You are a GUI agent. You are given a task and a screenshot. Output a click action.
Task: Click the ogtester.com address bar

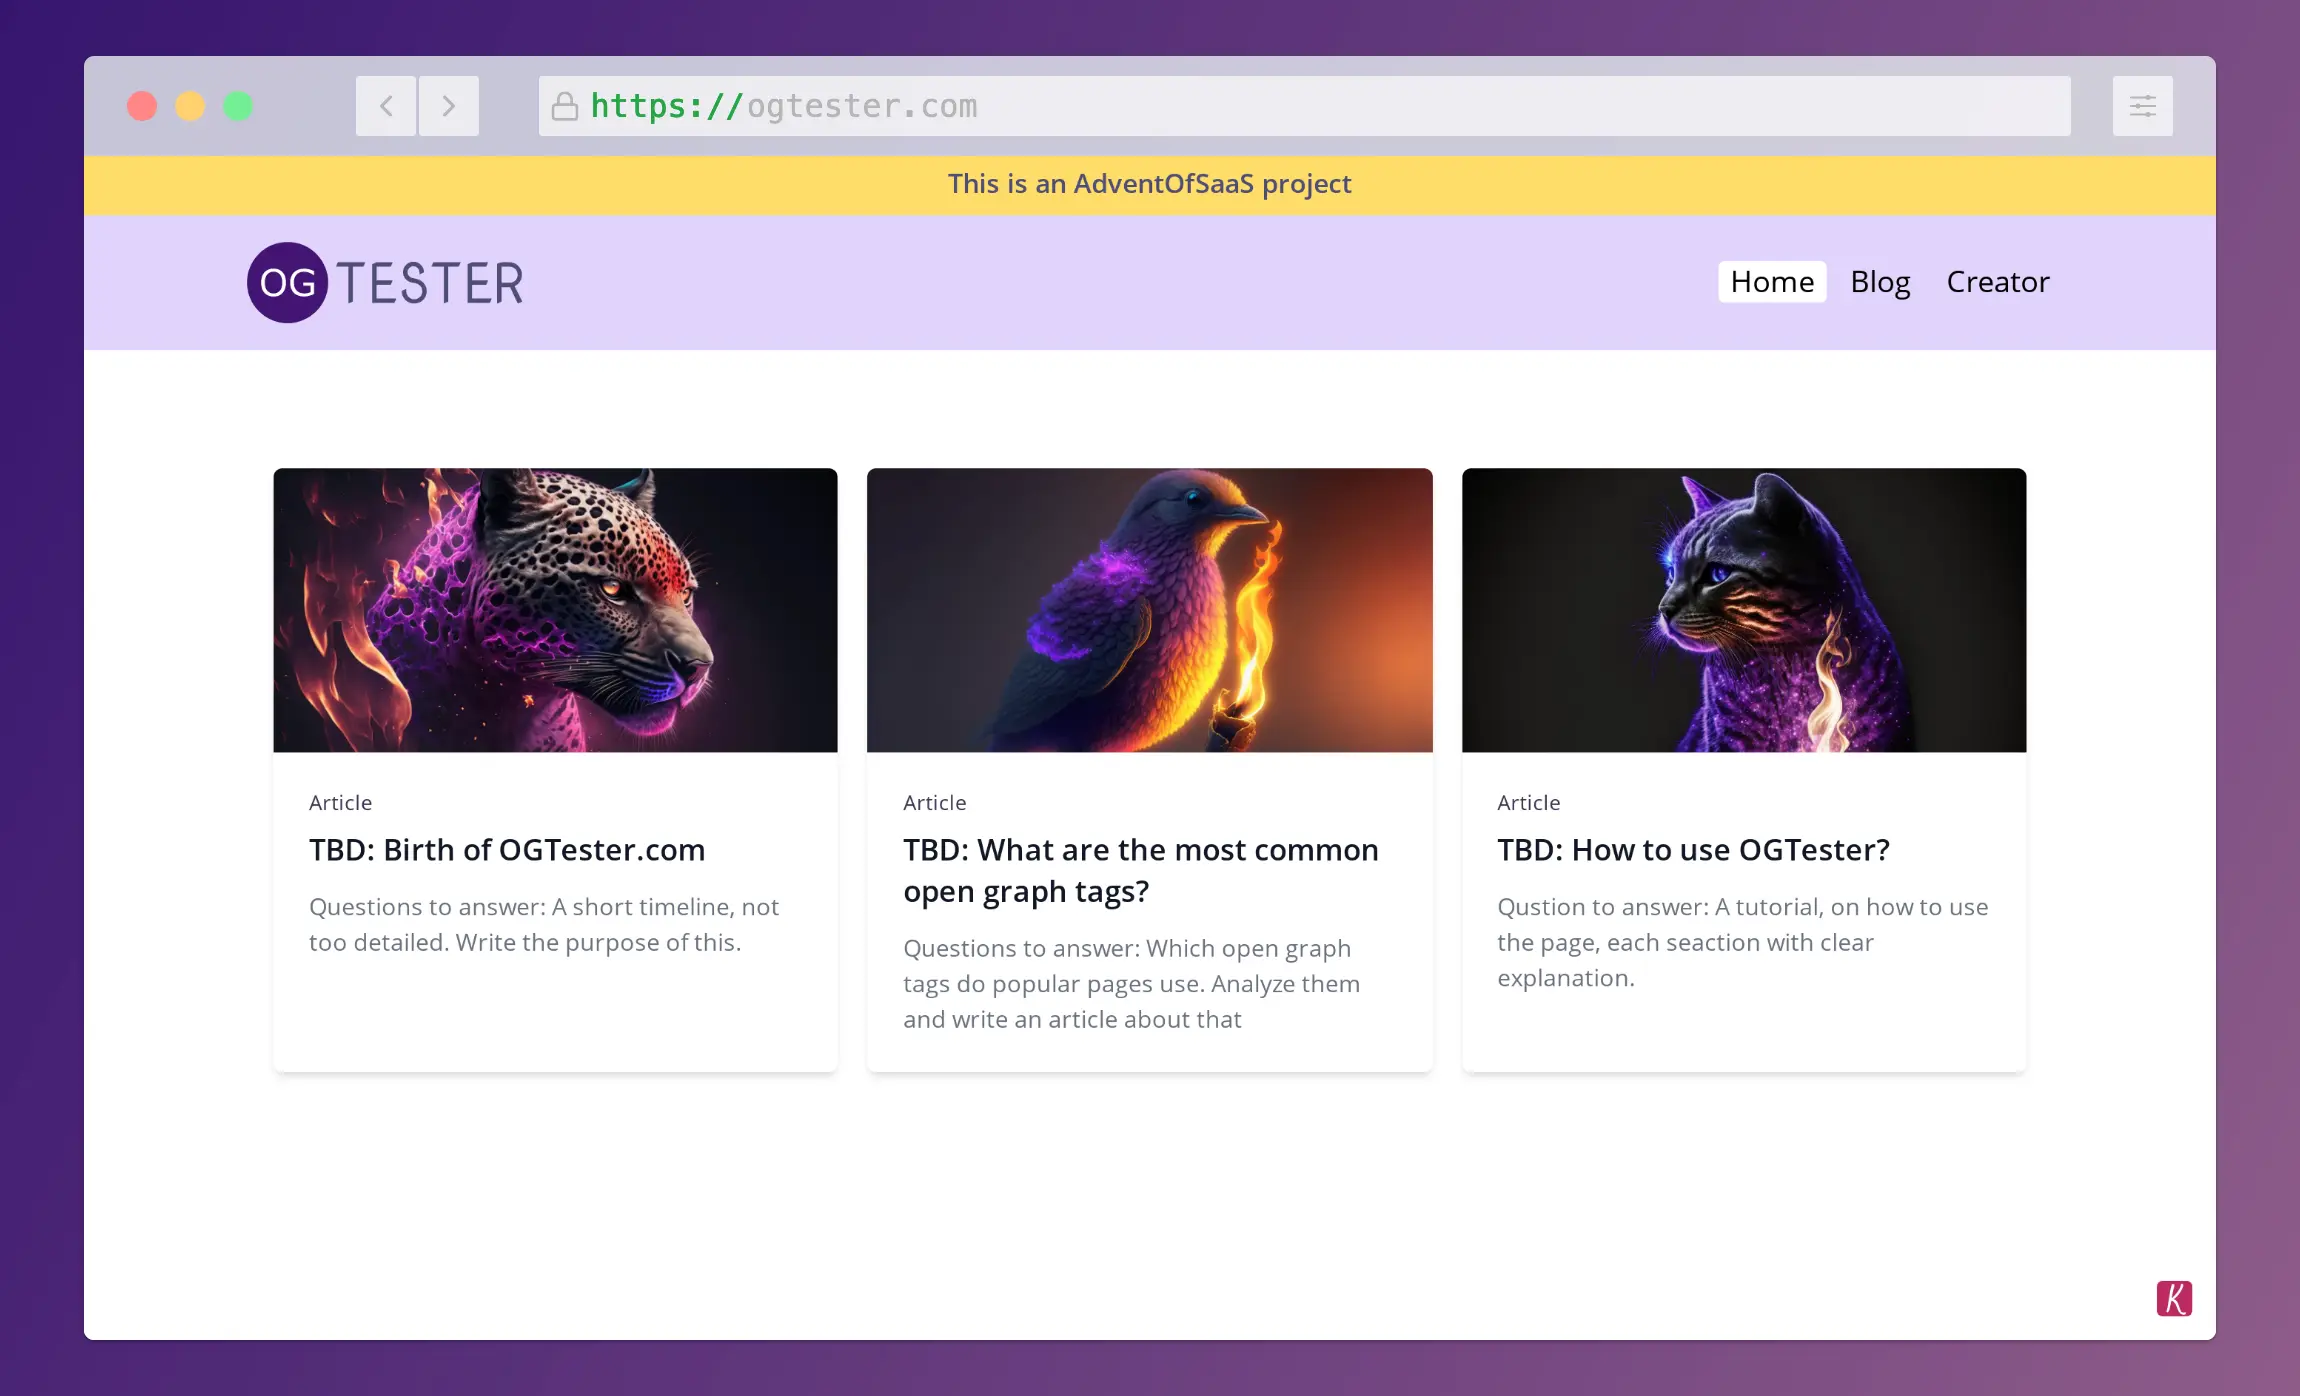point(1300,106)
